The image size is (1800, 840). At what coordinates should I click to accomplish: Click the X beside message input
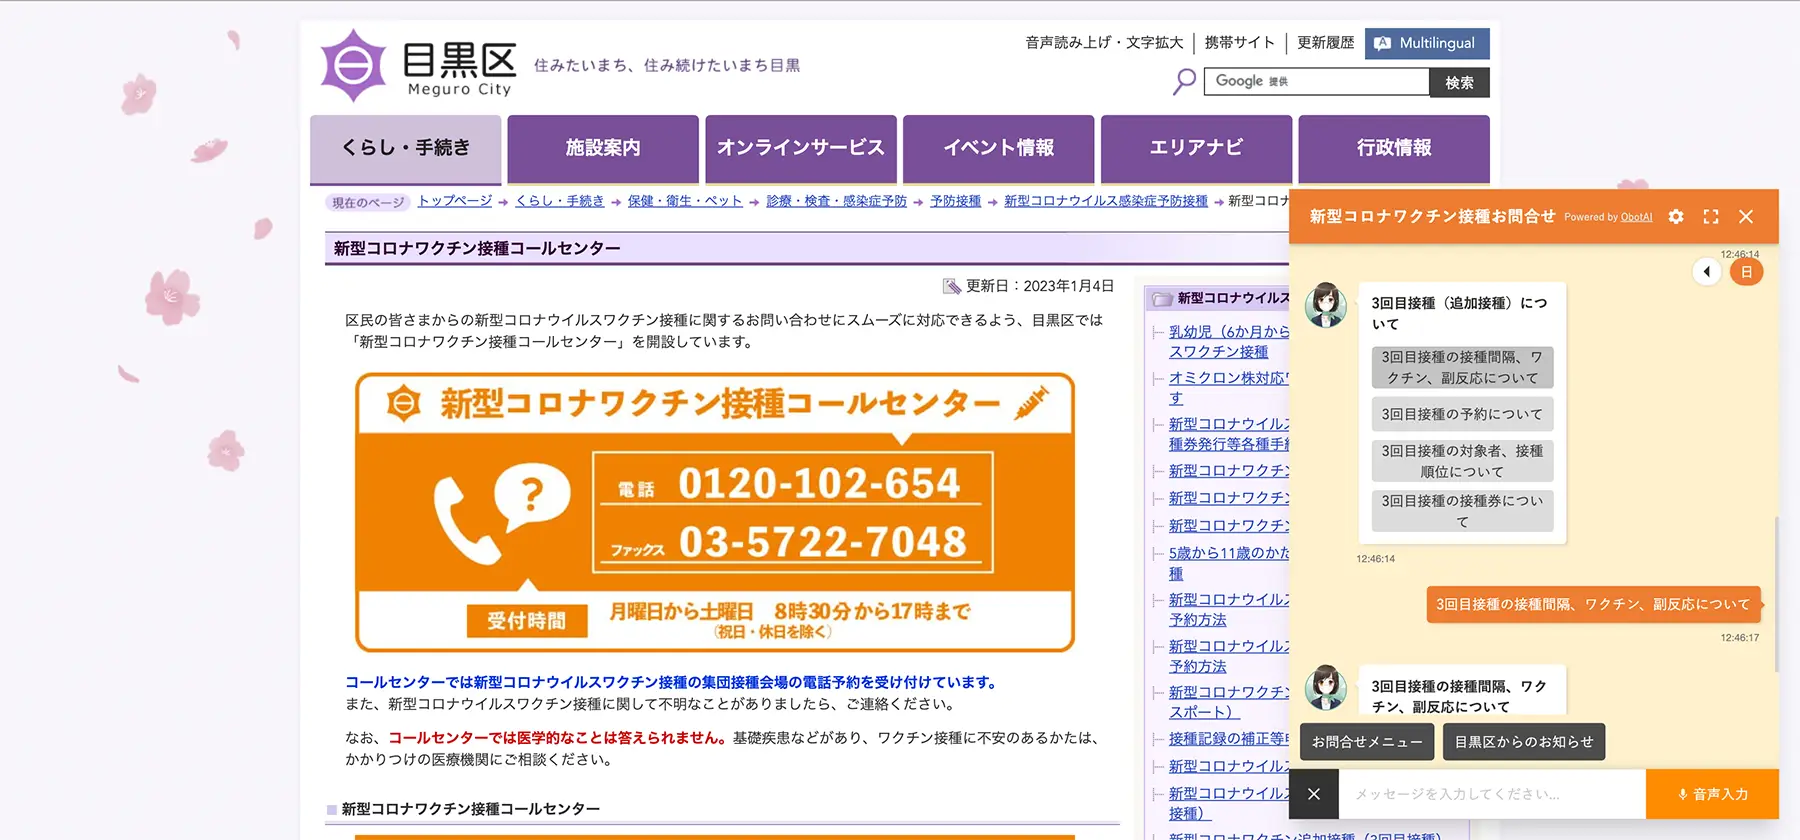pyautogui.click(x=1314, y=794)
